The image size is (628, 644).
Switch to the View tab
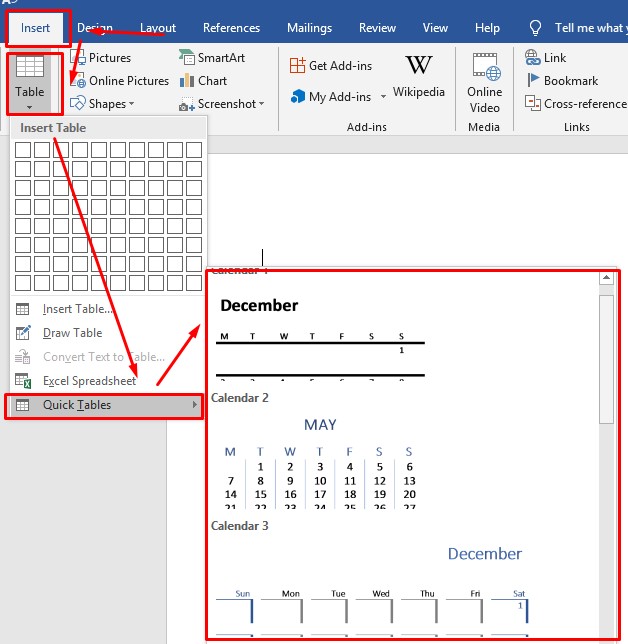pyautogui.click(x=435, y=28)
